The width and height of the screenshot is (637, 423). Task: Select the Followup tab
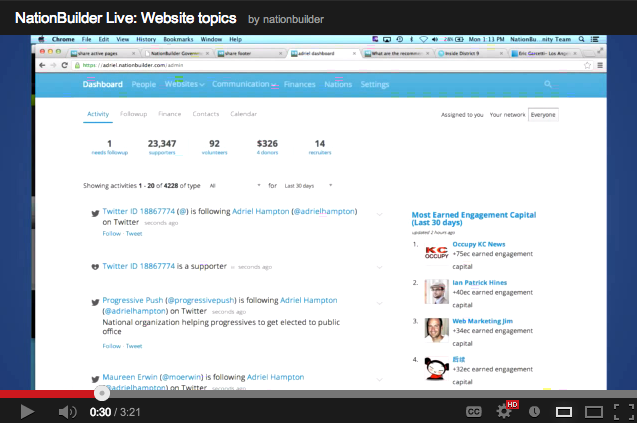coord(133,114)
